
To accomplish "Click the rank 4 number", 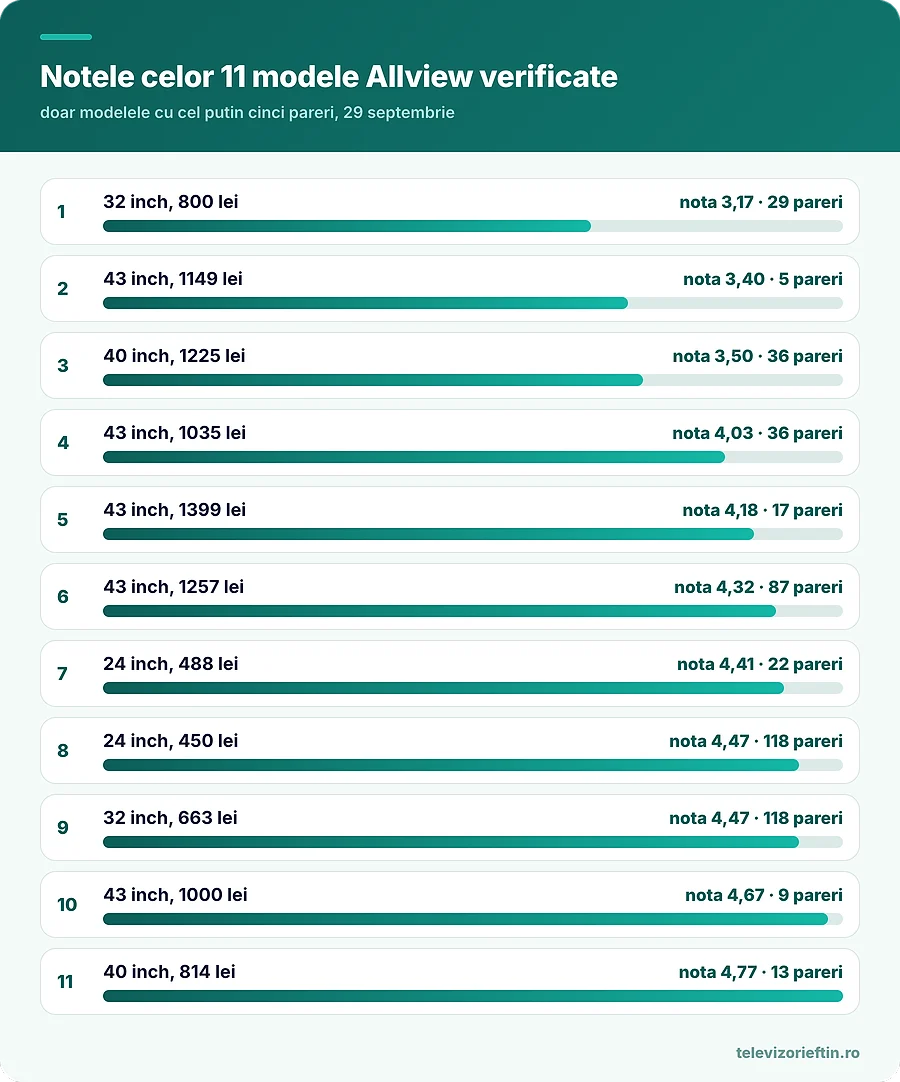I will [63, 442].
